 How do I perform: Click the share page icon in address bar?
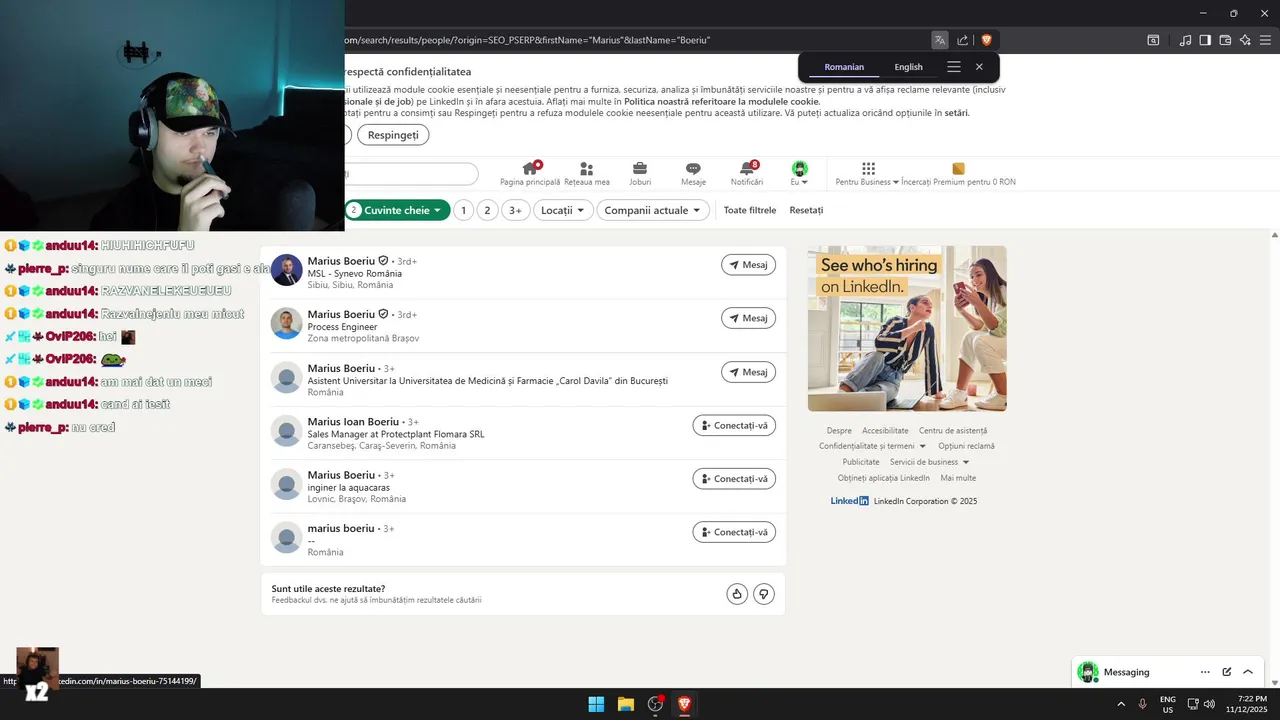pyautogui.click(x=962, y=40)
